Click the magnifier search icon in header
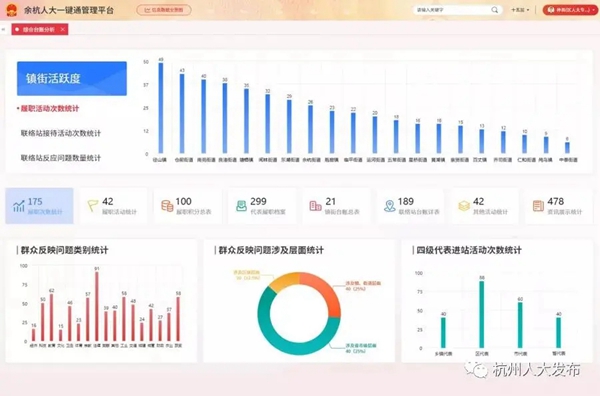Viewport: 600px width, 396px height. pos(494,10)
